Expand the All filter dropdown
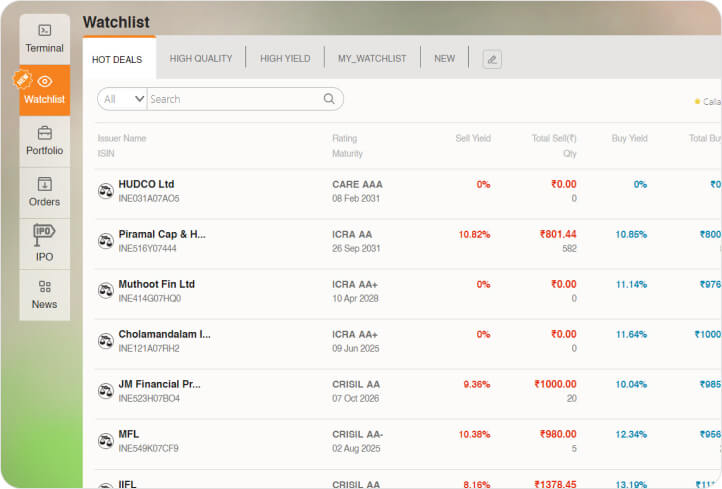Image resolution: width=722 pixels, height=489 pixels. point(121,99)
